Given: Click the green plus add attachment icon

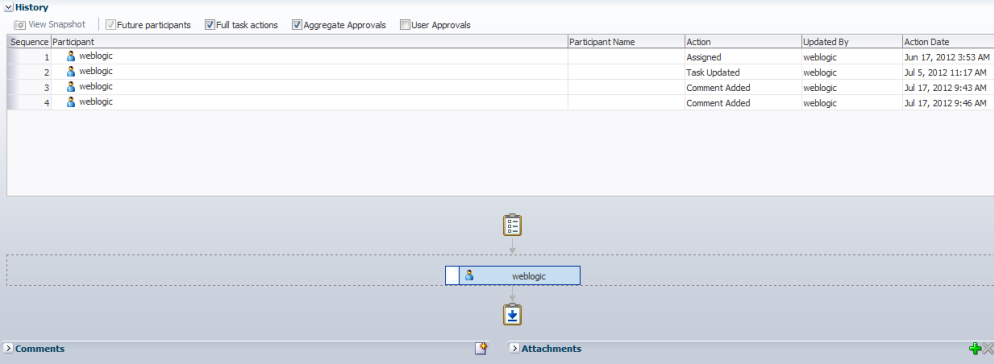Looking at the screenshot, I should pyautogui.click(x=975, y=348).
